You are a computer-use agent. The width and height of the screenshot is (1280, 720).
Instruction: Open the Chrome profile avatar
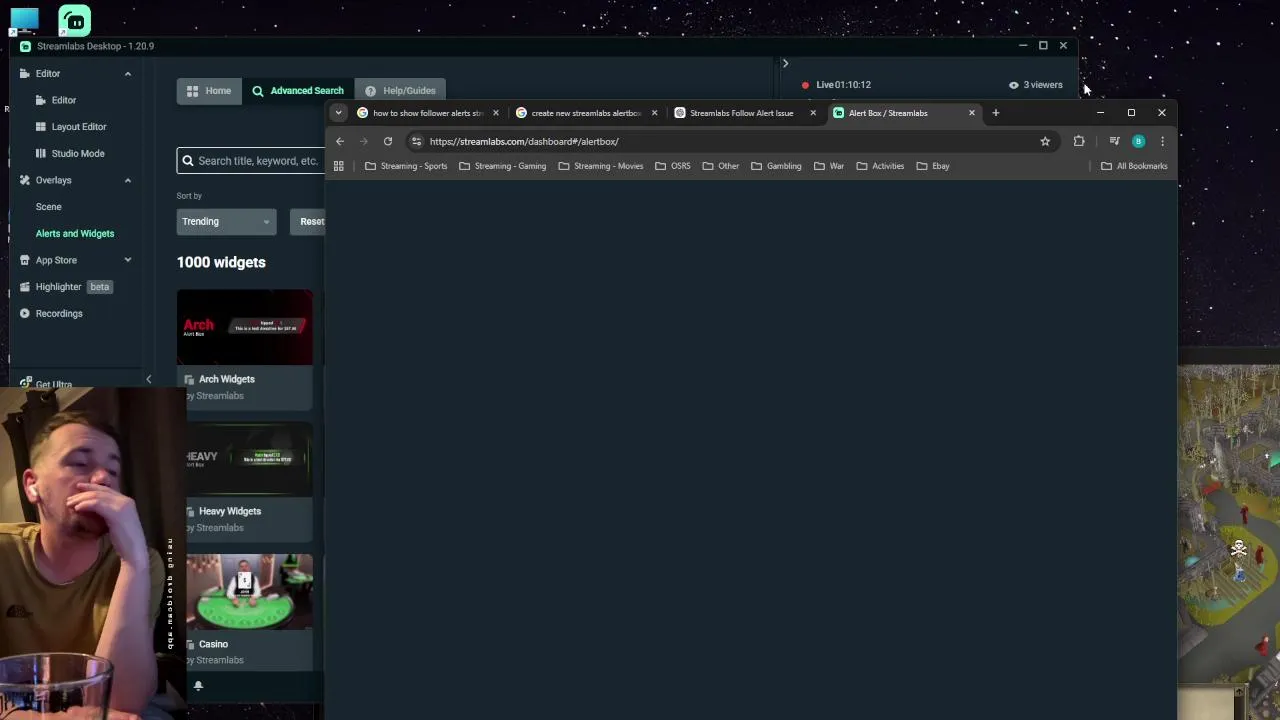[x=1138, y=141]
